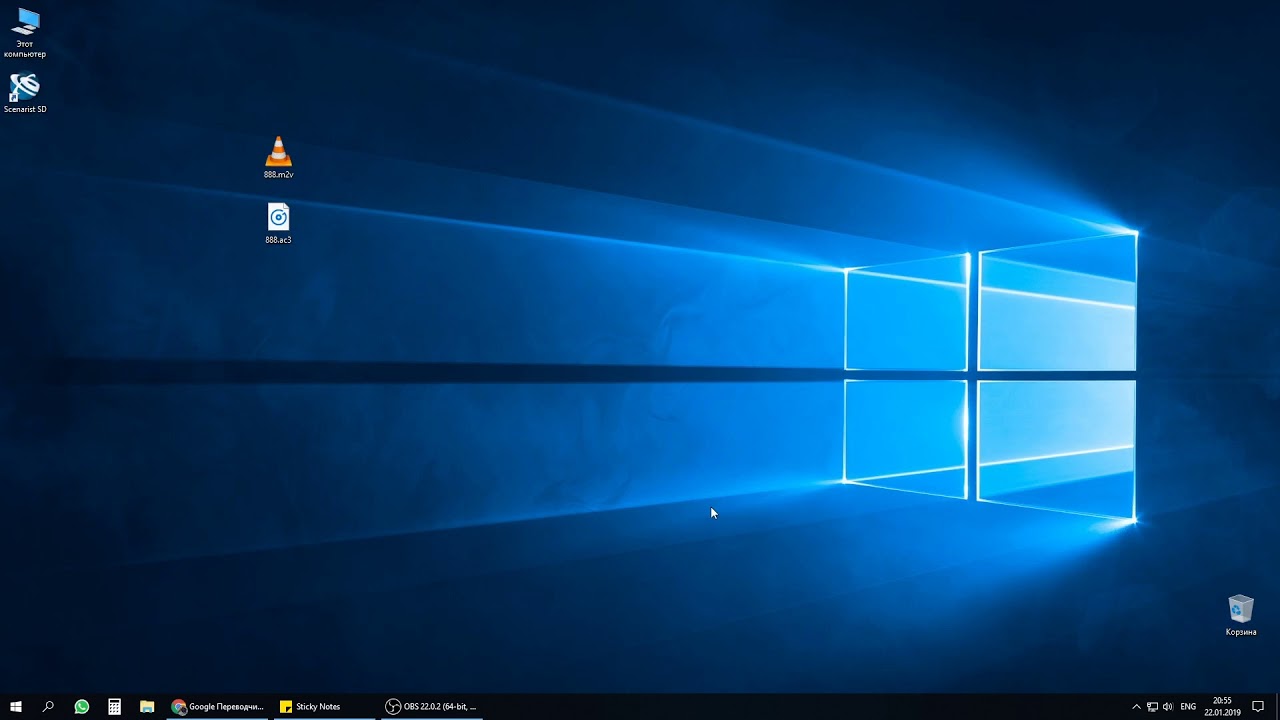The image size is (1280, 720).
Task: Switch to OBS 22.0.2 taskbar window
Action: [x=432, y=706]
